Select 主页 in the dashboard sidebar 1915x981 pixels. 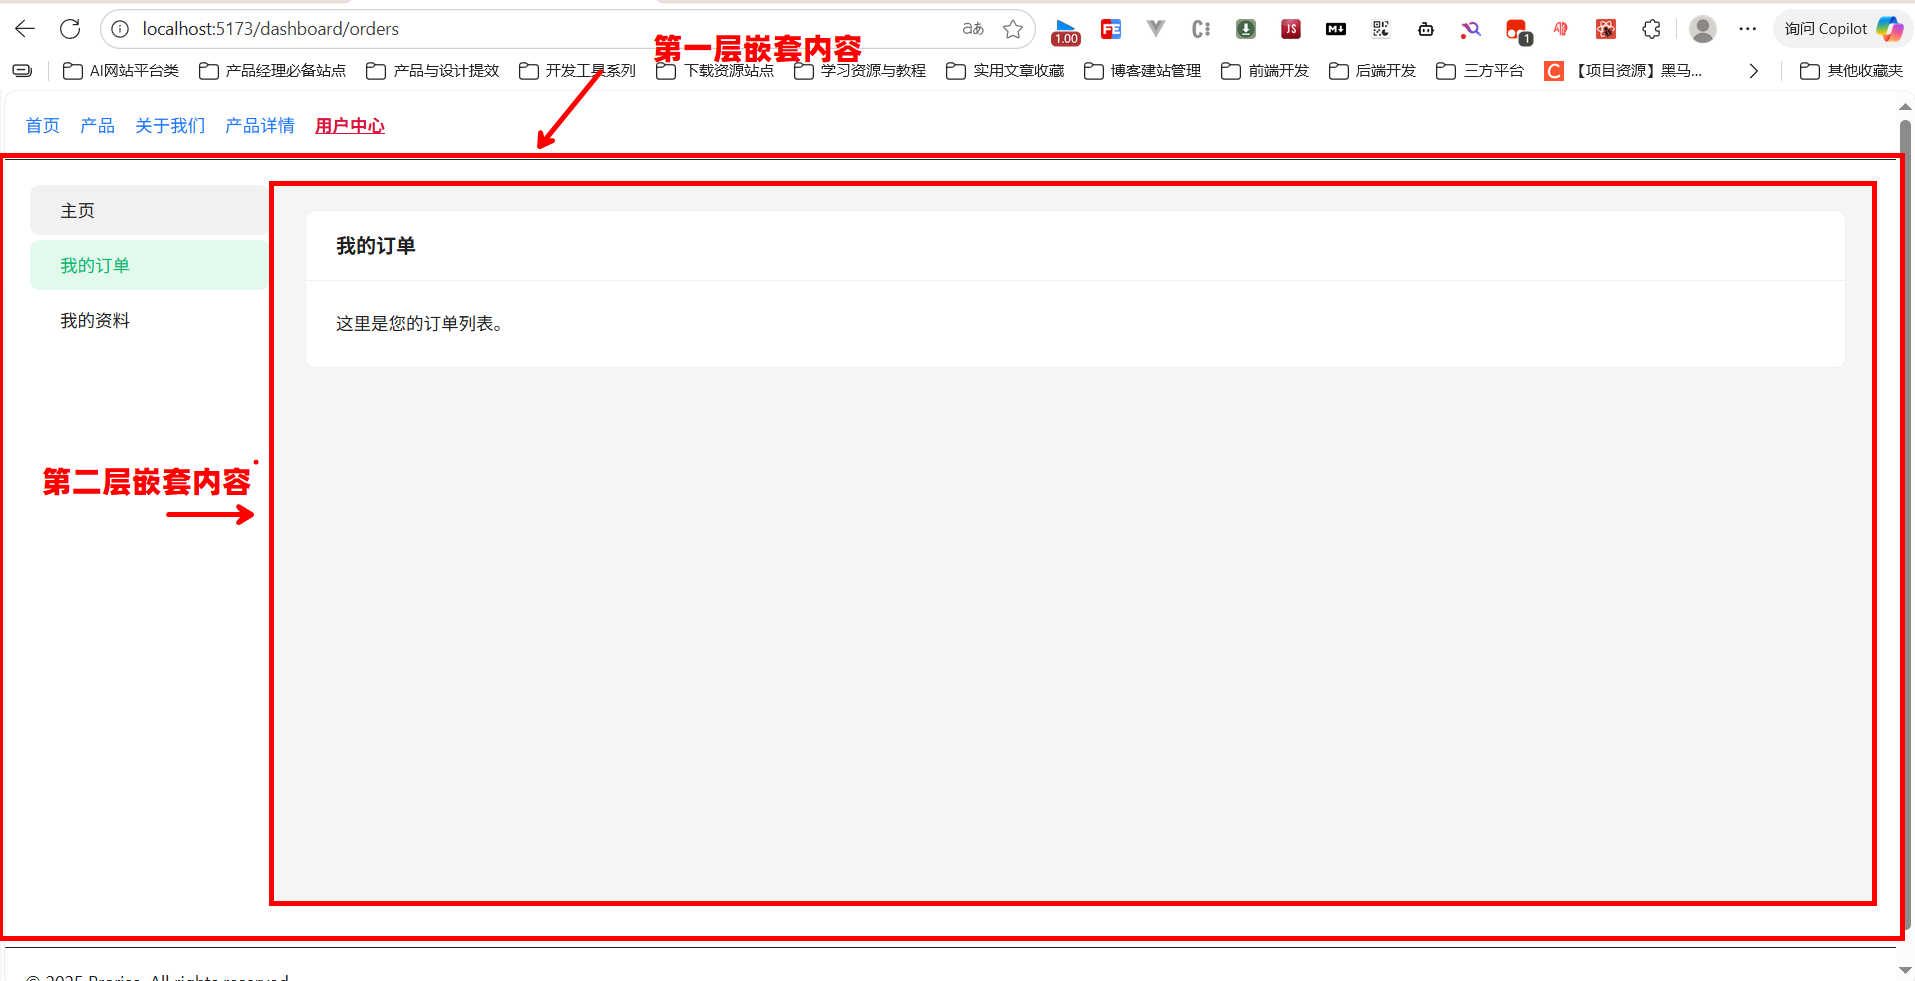pyautogui.click(x=78, y=211)
